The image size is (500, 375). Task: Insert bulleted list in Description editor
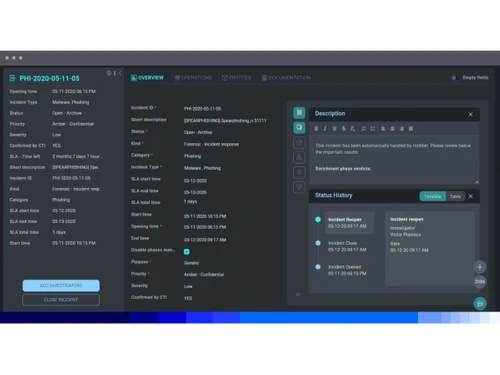[x=373, y=129]
